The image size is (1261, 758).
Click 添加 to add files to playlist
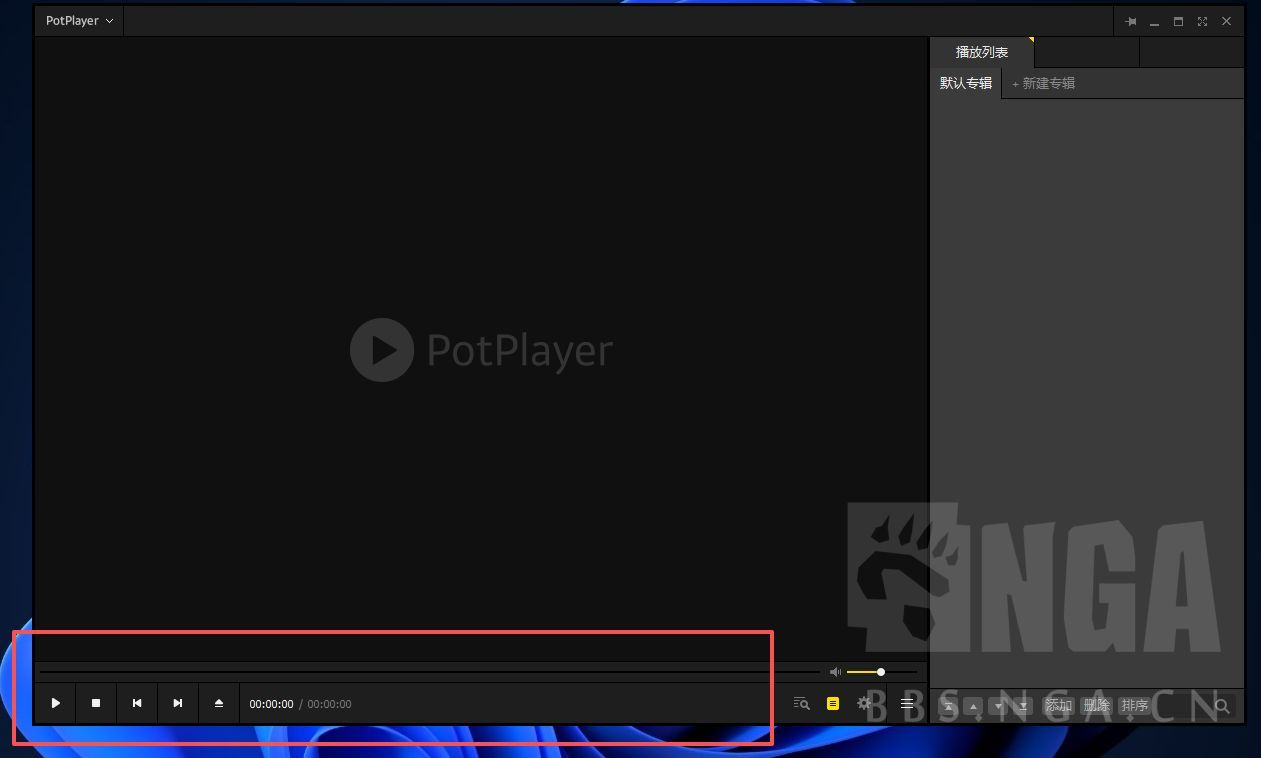pos(1058,705)
